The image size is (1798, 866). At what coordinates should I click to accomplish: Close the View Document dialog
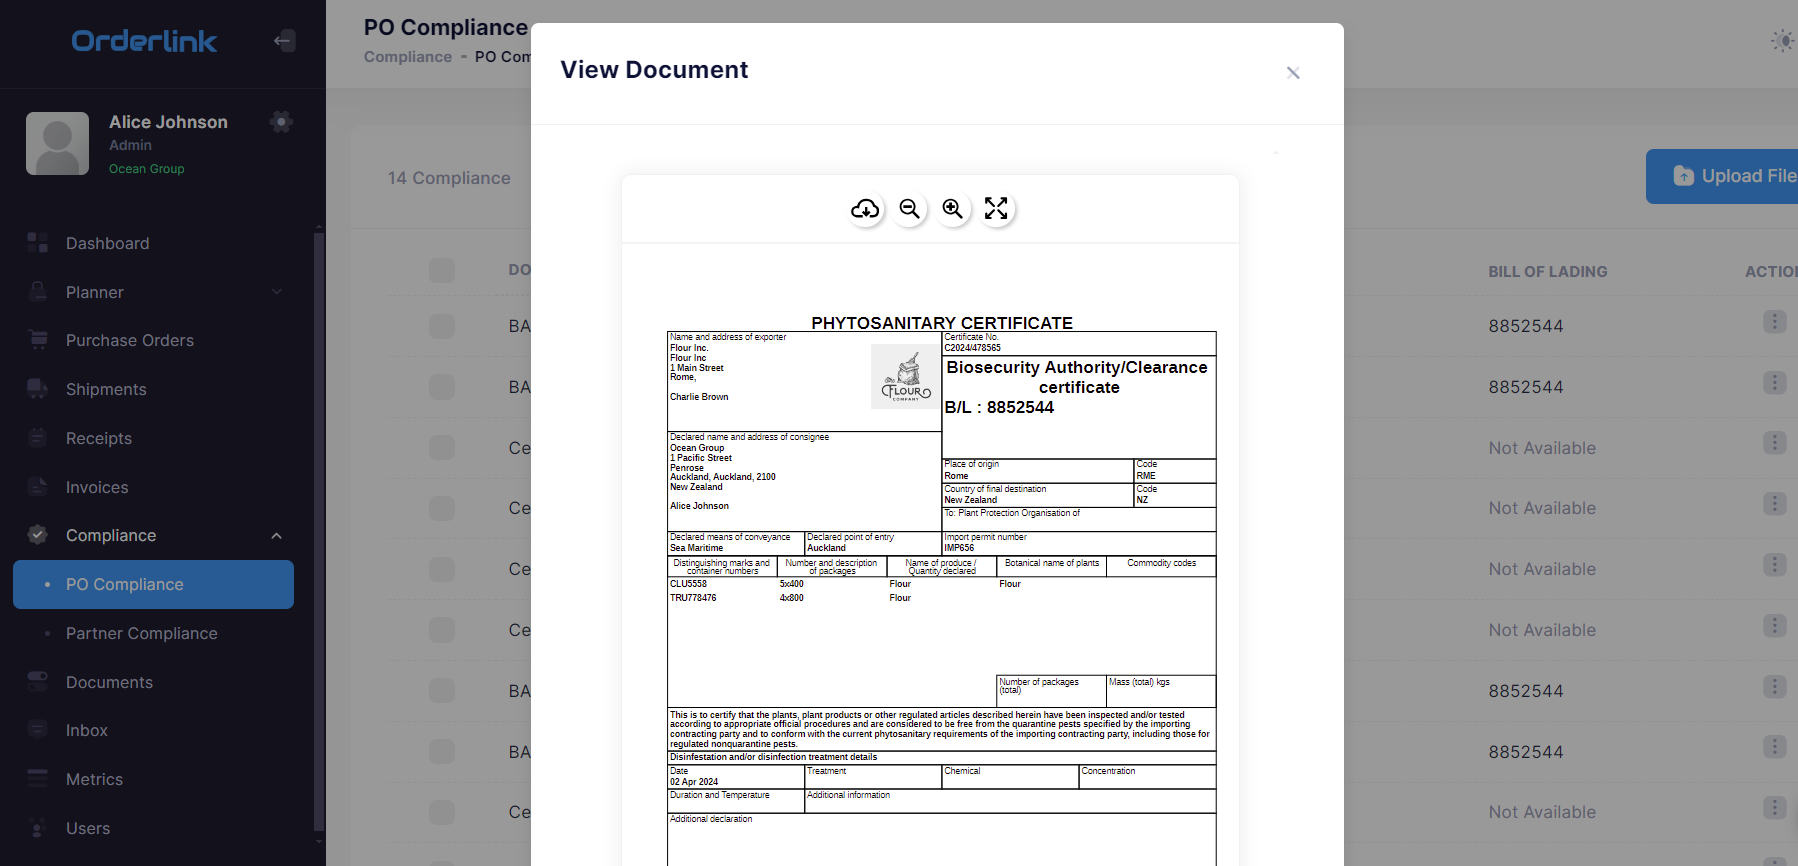(1293, 73)
